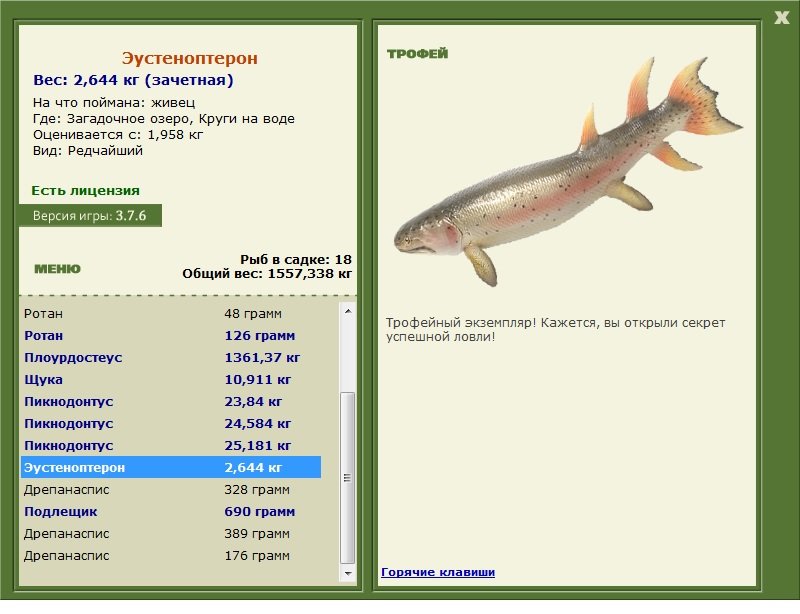
Task: Click the fish list scrollbar thumb
Action: (348, 478)
